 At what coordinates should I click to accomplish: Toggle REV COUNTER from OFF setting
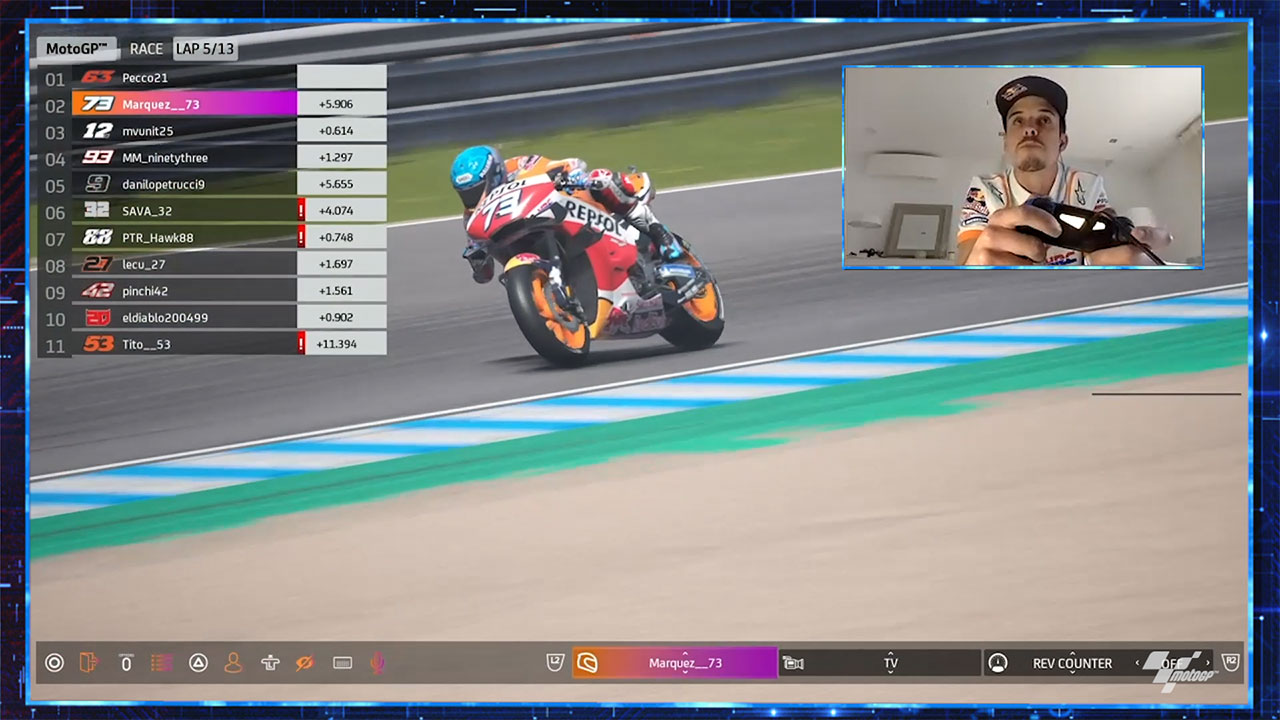click(1172, 663)
